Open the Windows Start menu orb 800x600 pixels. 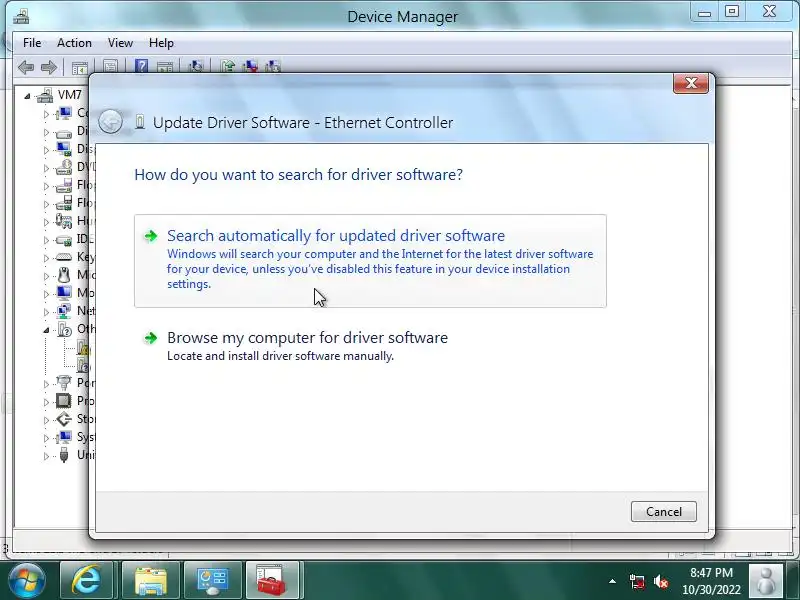coord(27,580)
